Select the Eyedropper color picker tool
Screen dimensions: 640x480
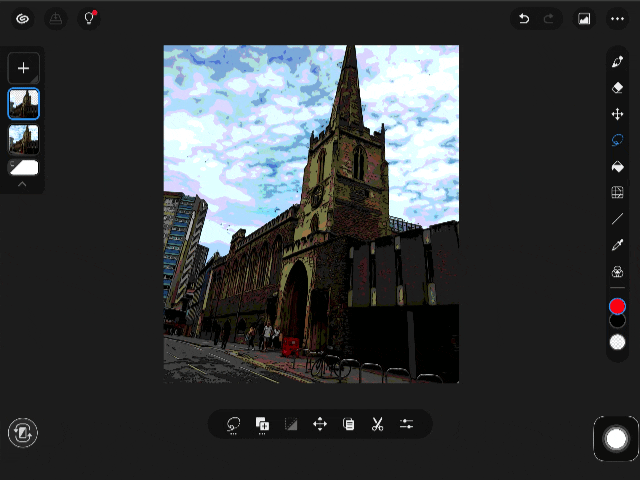617,245
